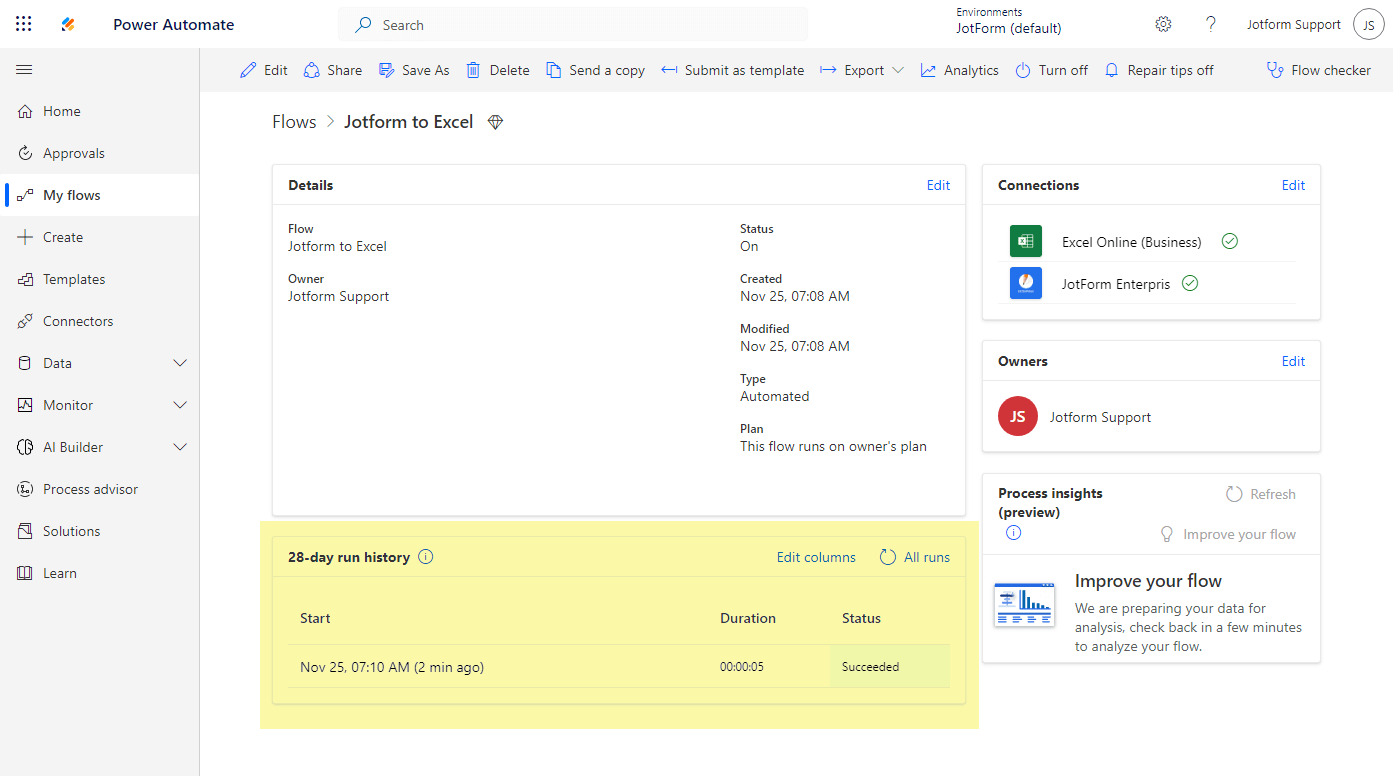Viewport: 1393px width, 776px height.
Task: Click the Jotform to Excel breadcrumb title
Action: (x=409, y=122)
